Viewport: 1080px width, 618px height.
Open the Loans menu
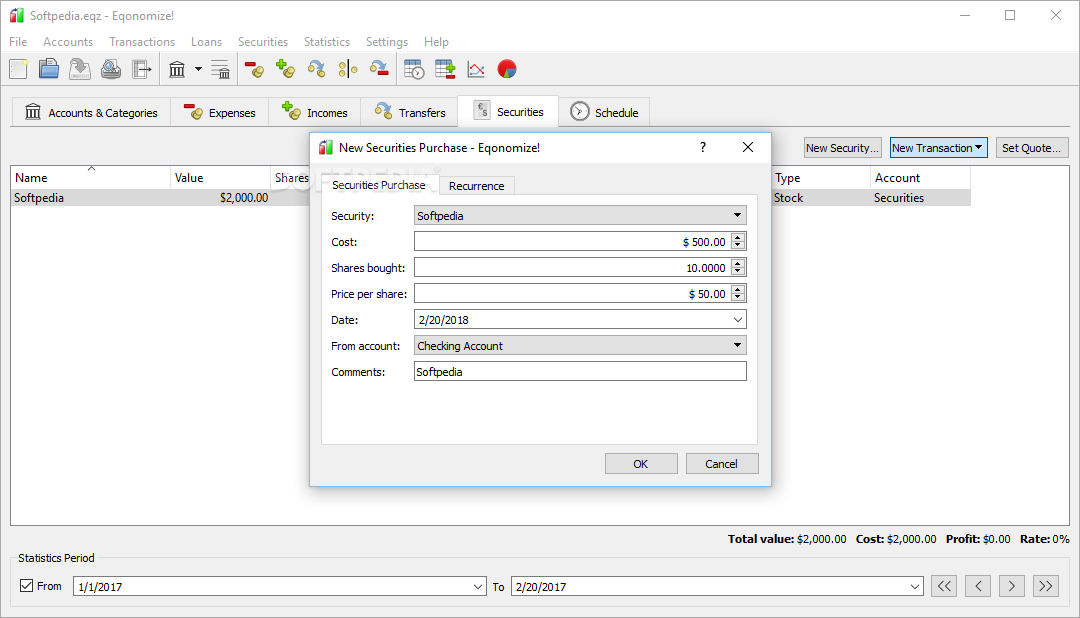click(207, 42)
